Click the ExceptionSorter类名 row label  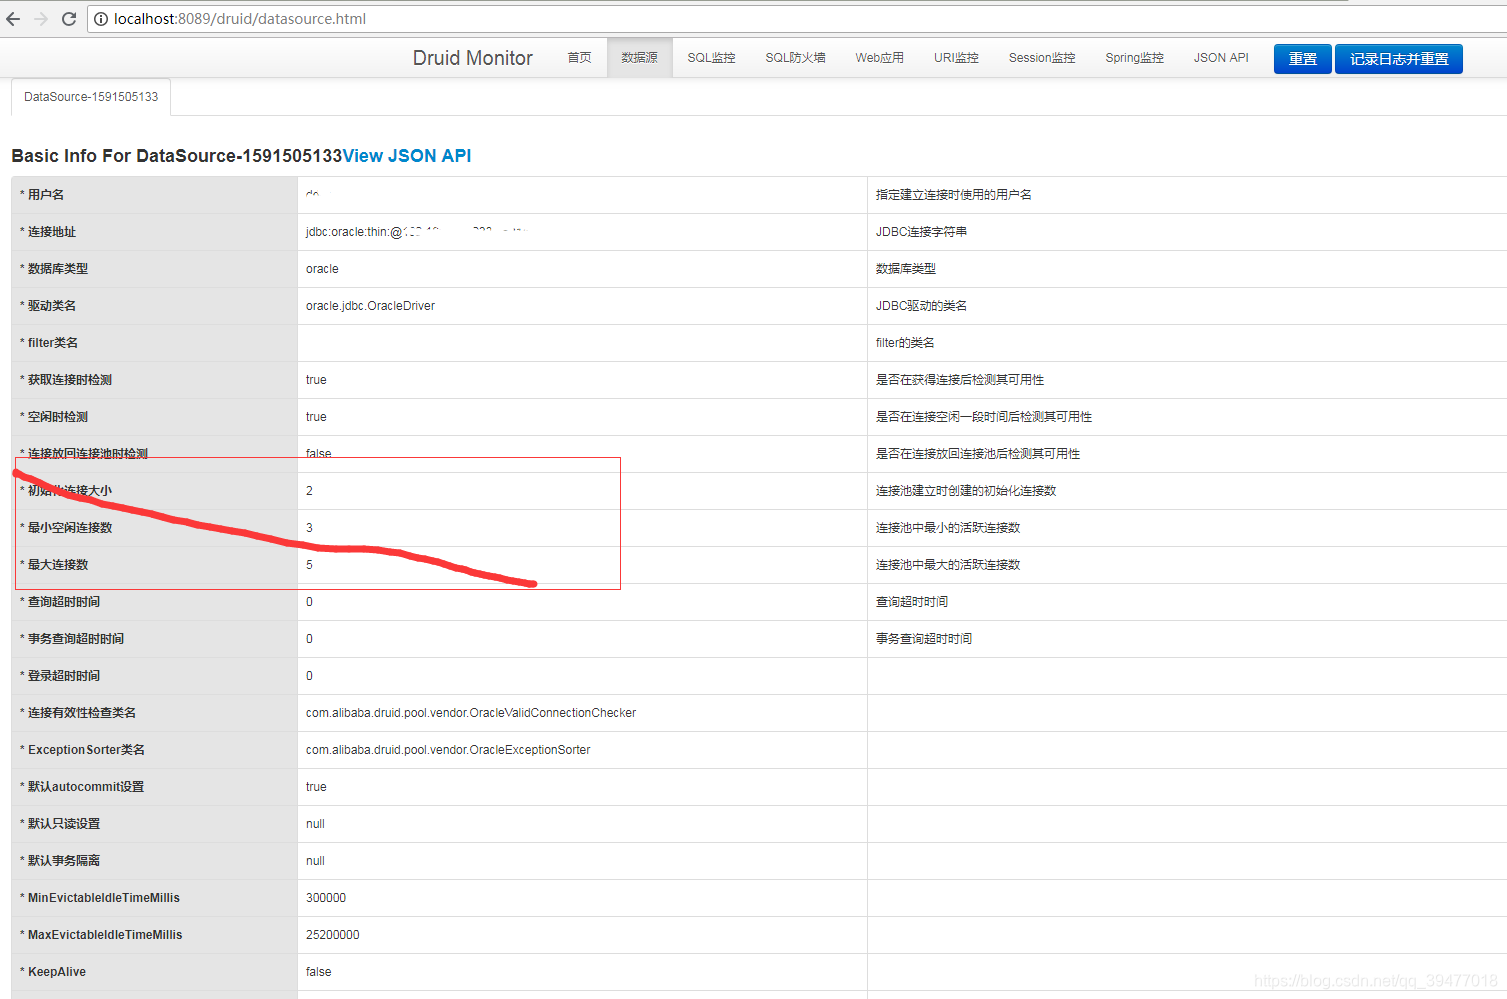point(86,750)
